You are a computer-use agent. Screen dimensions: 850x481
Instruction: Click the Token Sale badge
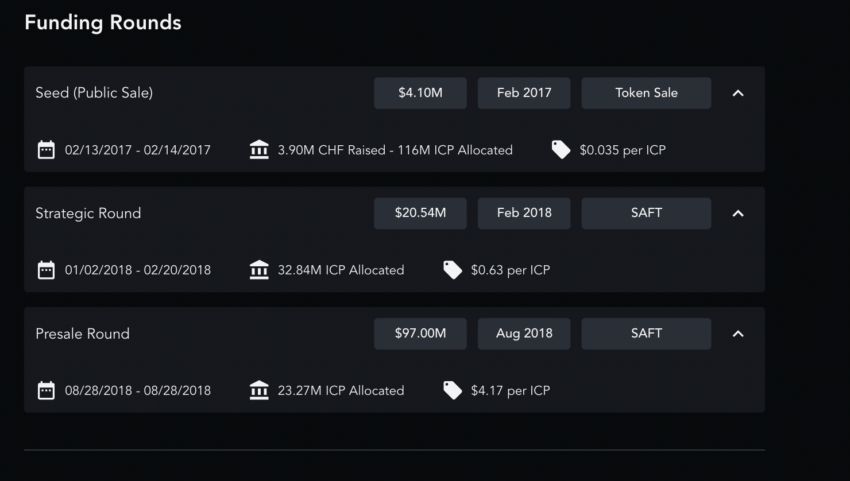(646, 93)
